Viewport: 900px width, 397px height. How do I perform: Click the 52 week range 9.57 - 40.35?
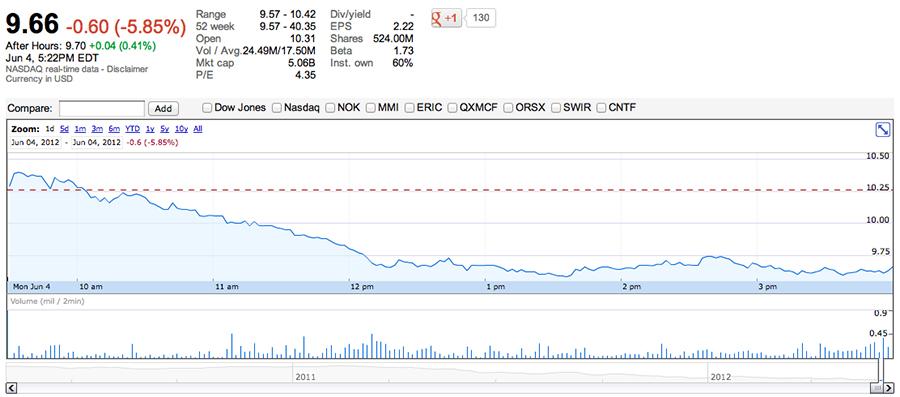(288, 26)
